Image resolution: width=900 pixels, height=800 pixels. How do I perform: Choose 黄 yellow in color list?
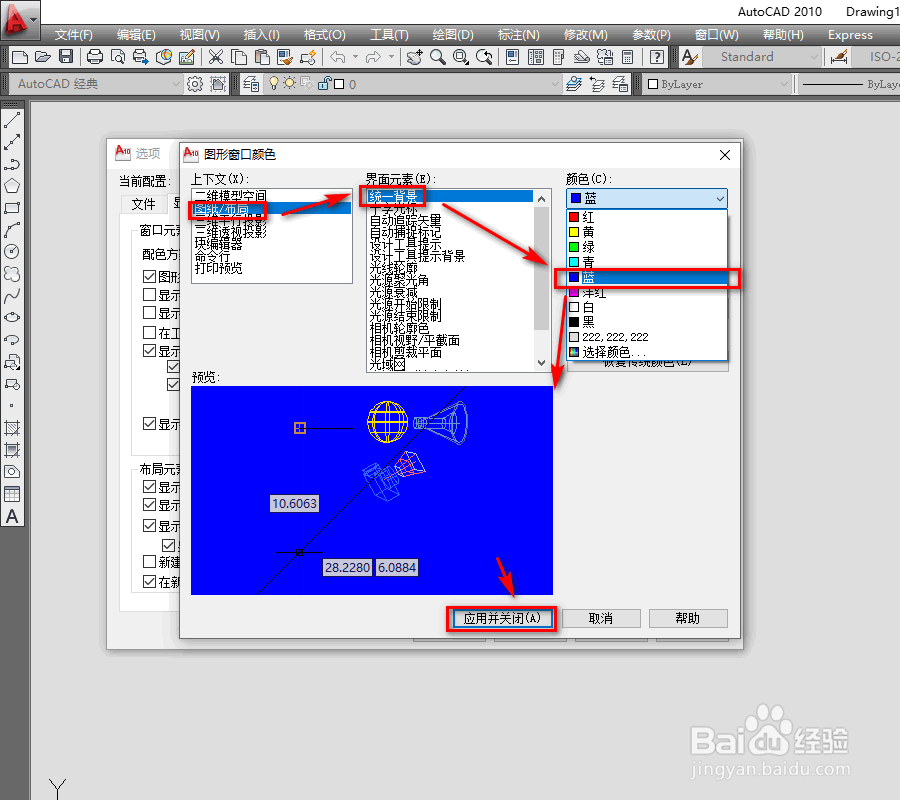tap(647, 232)
